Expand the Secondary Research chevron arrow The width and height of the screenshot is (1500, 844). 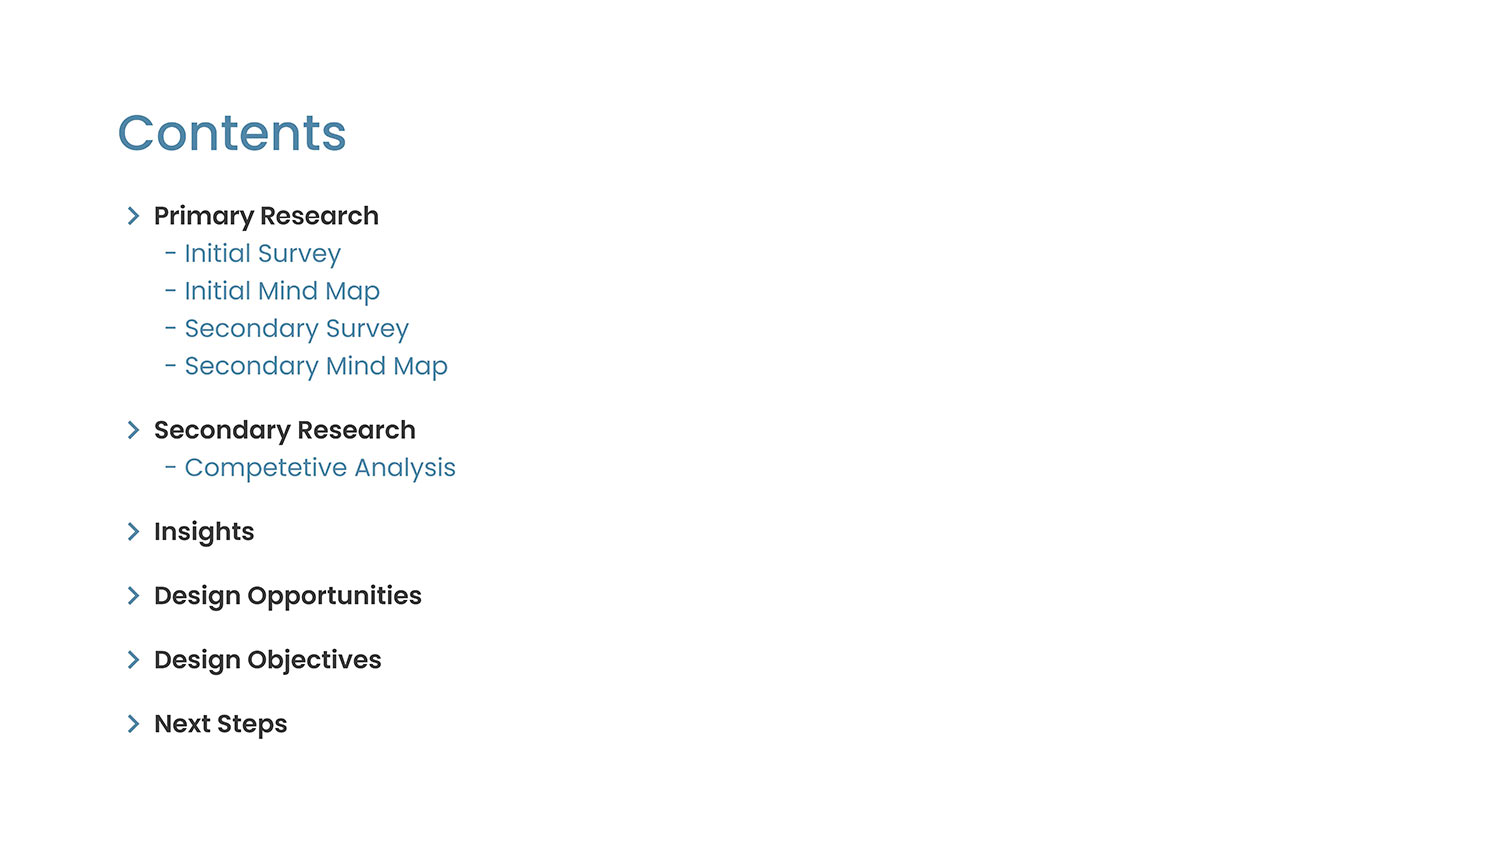point(133,430)
